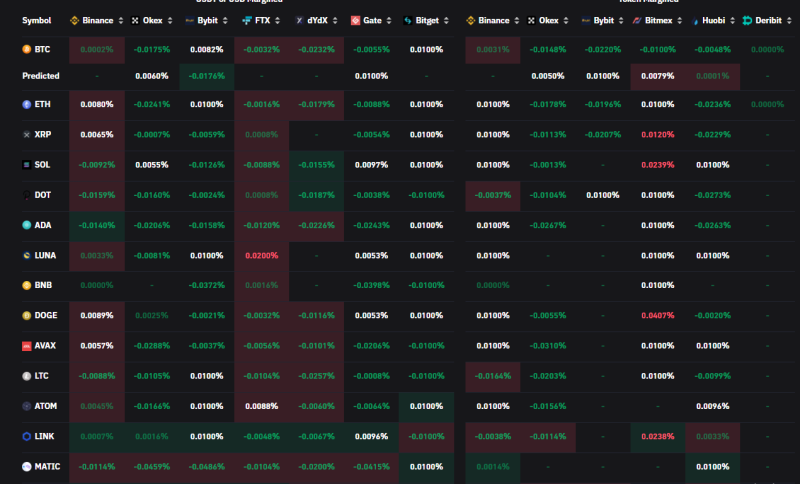Click 0.0082% BTC Bybit rate

click(207, 49)
